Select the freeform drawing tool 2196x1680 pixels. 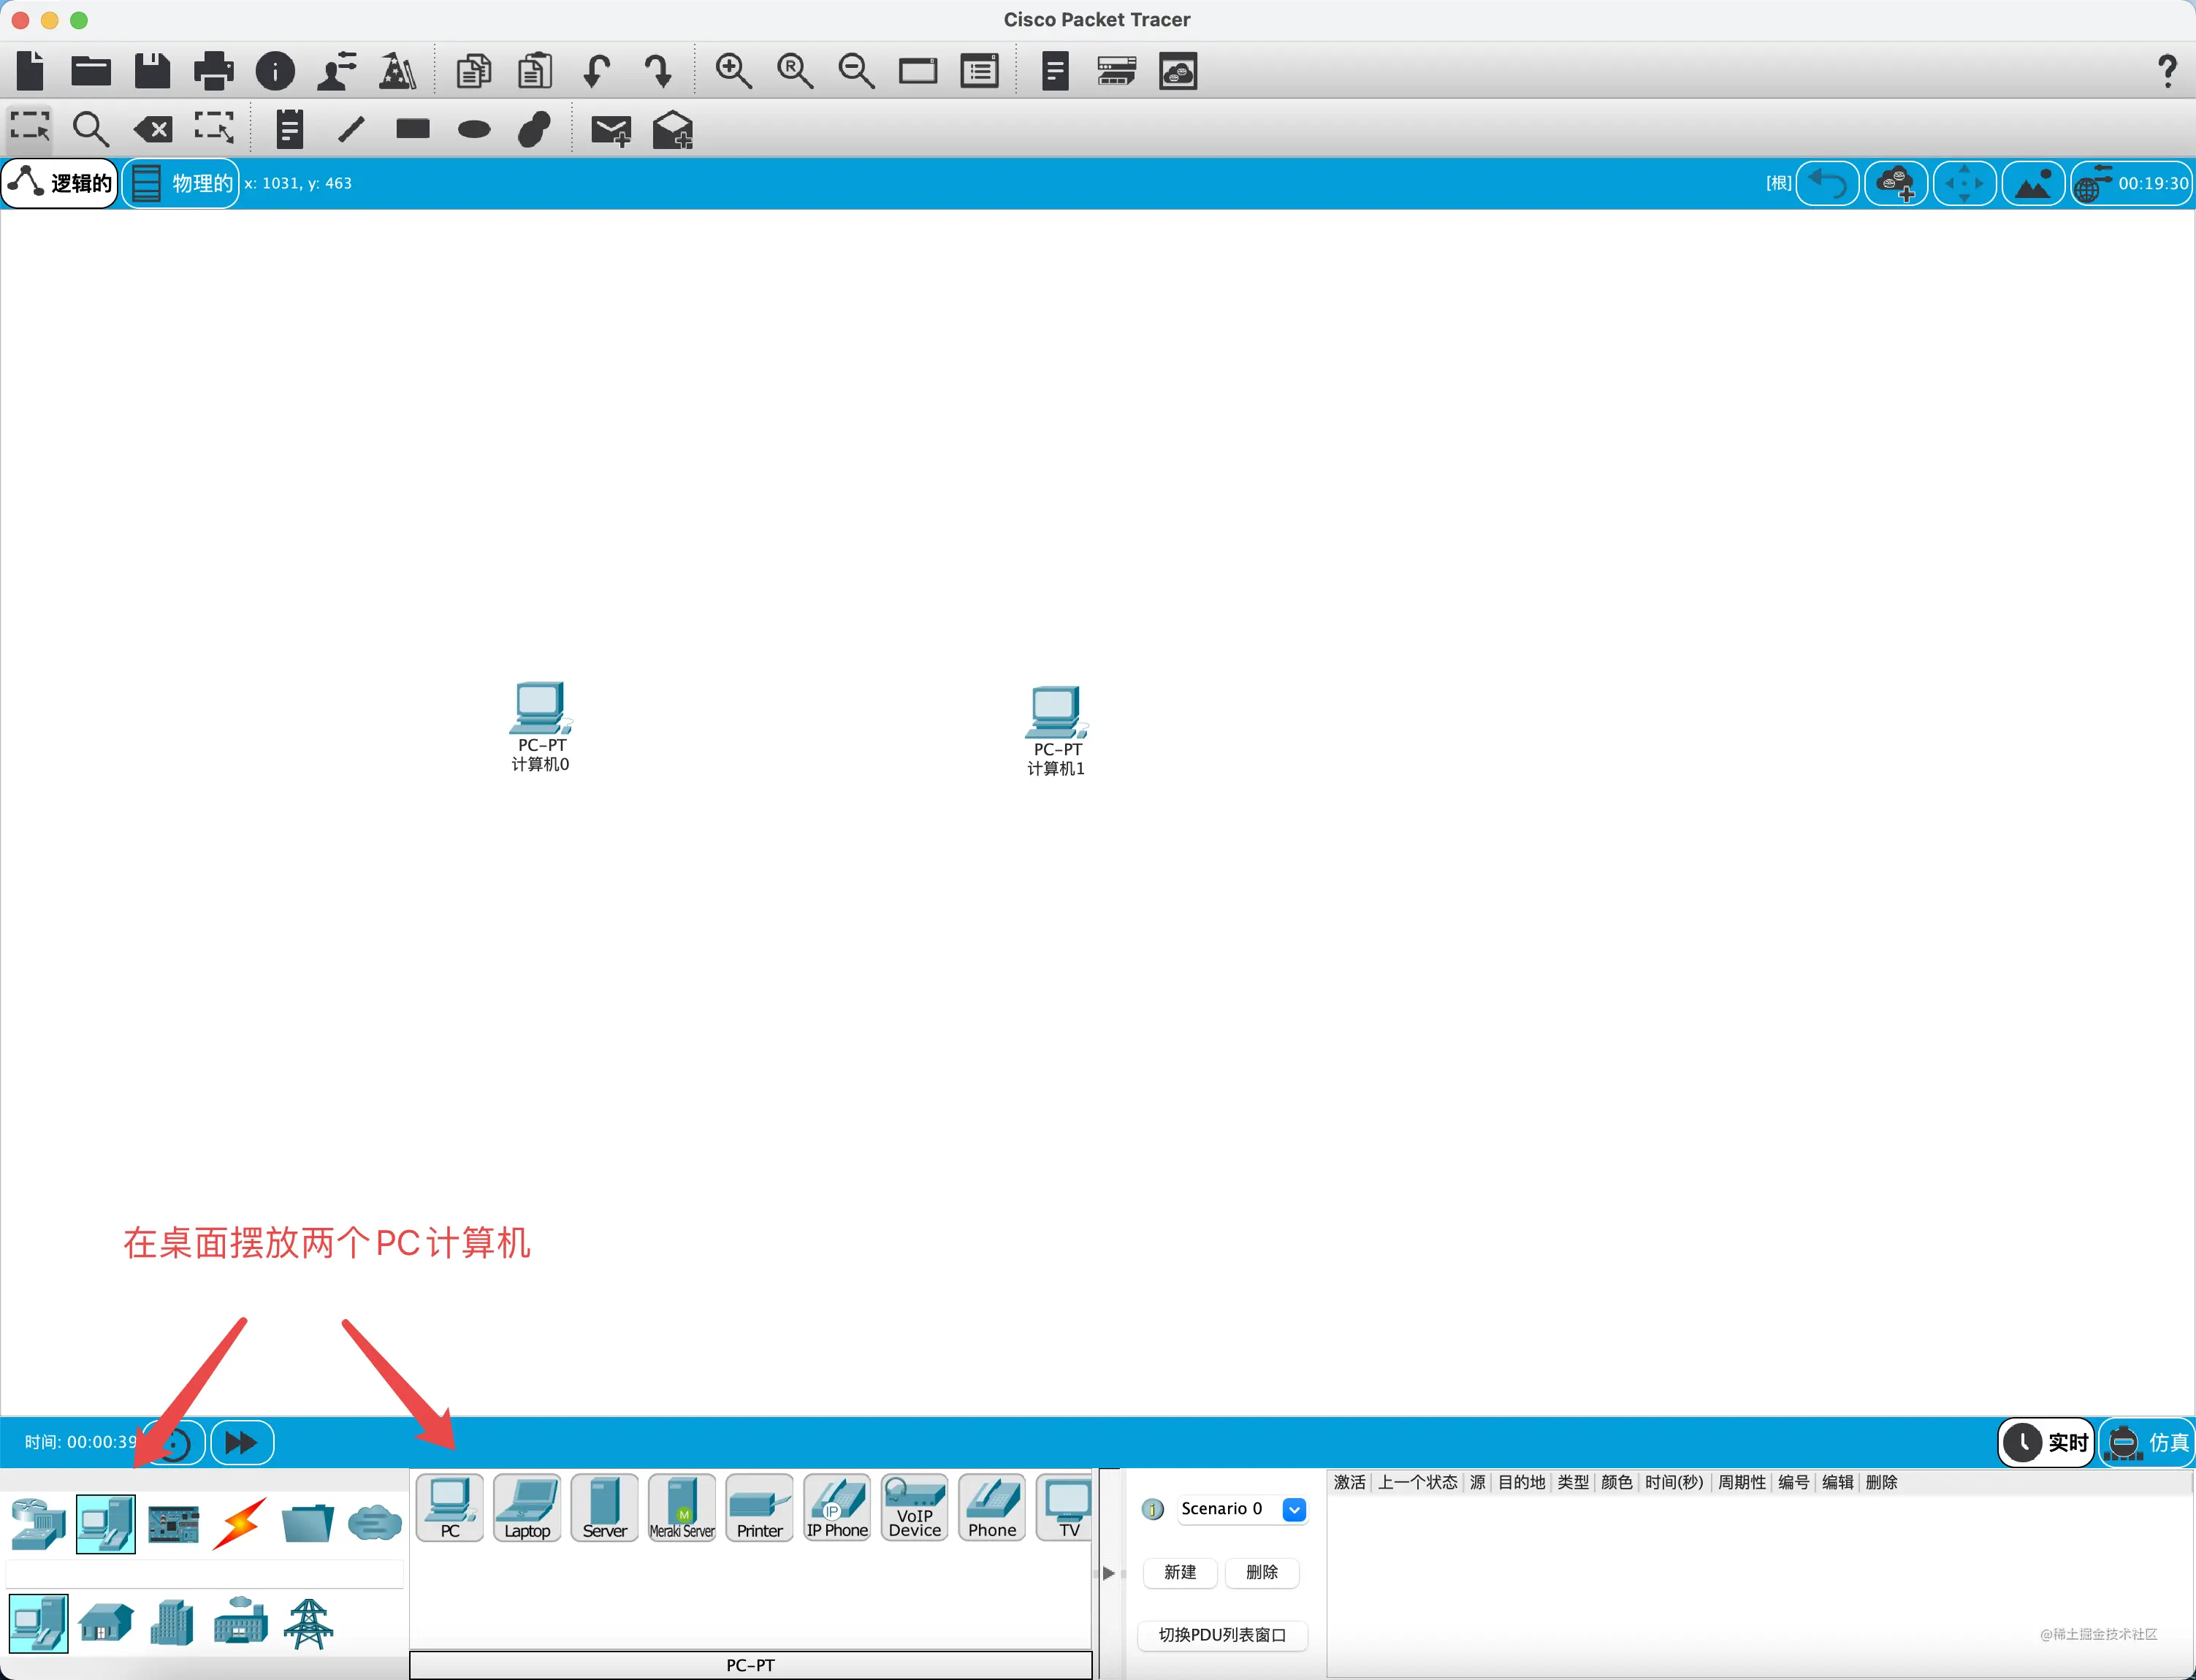(x=535, y=129)
